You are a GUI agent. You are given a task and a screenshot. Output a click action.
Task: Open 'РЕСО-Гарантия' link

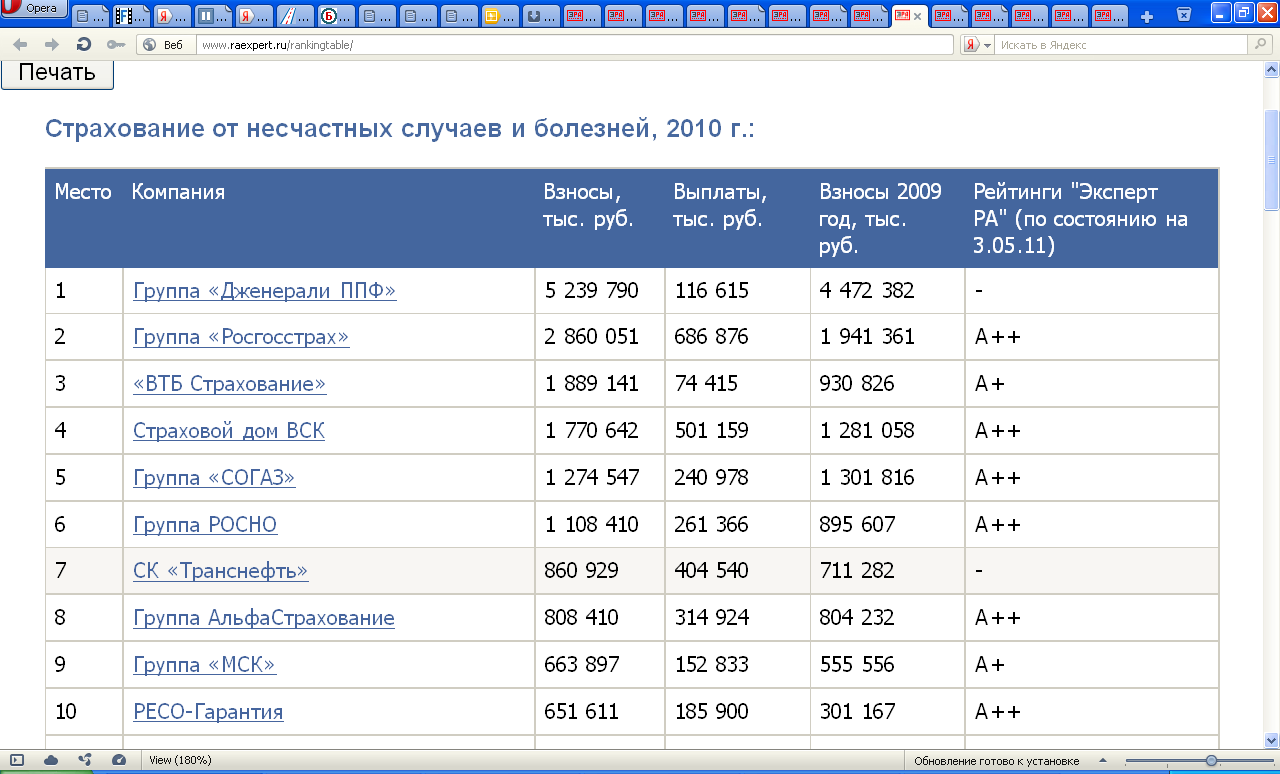pos(208,712)
